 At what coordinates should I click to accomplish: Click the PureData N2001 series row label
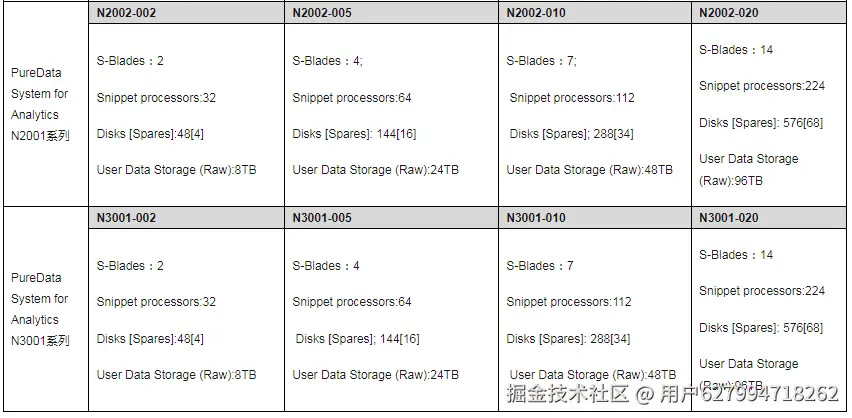tap(41, 104)
